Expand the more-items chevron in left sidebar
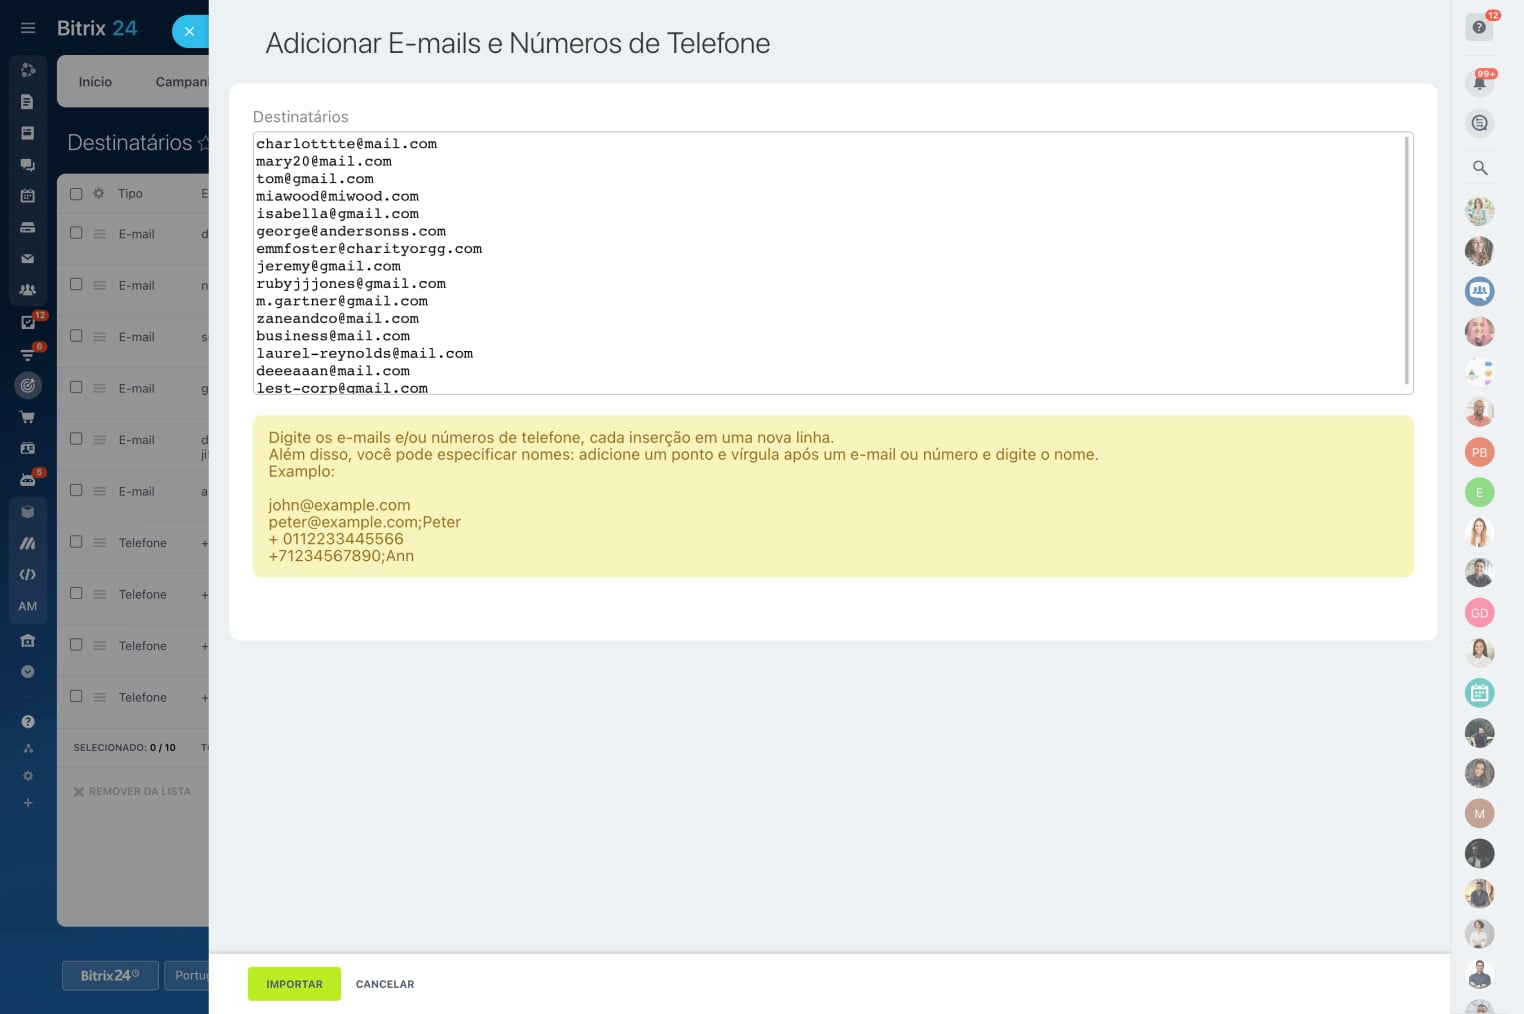1524x1014 pixels. click(x=28, y=672)
